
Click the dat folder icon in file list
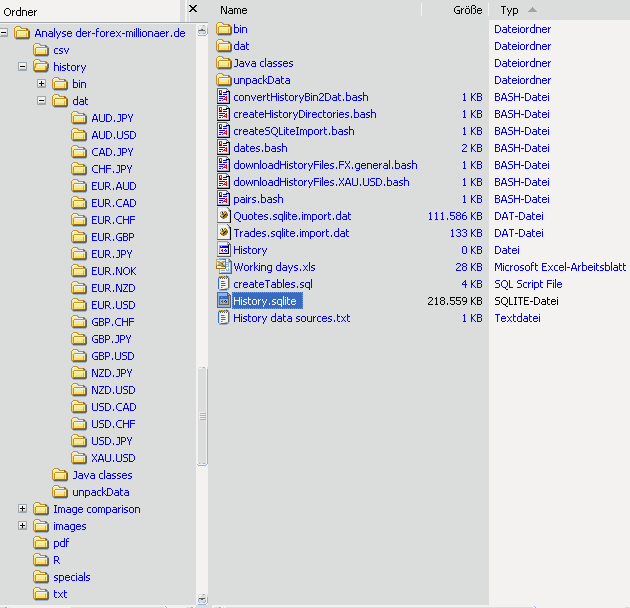coord(224,46)
